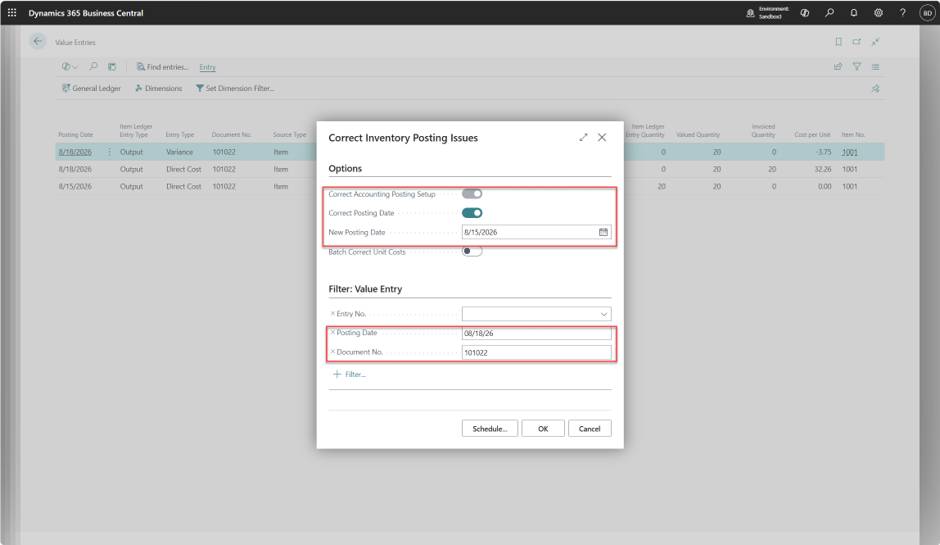This screenshot has width=940, height=545.
Task: Open General Ledger action
Action: pyautogui.click(x=91, y=88)
